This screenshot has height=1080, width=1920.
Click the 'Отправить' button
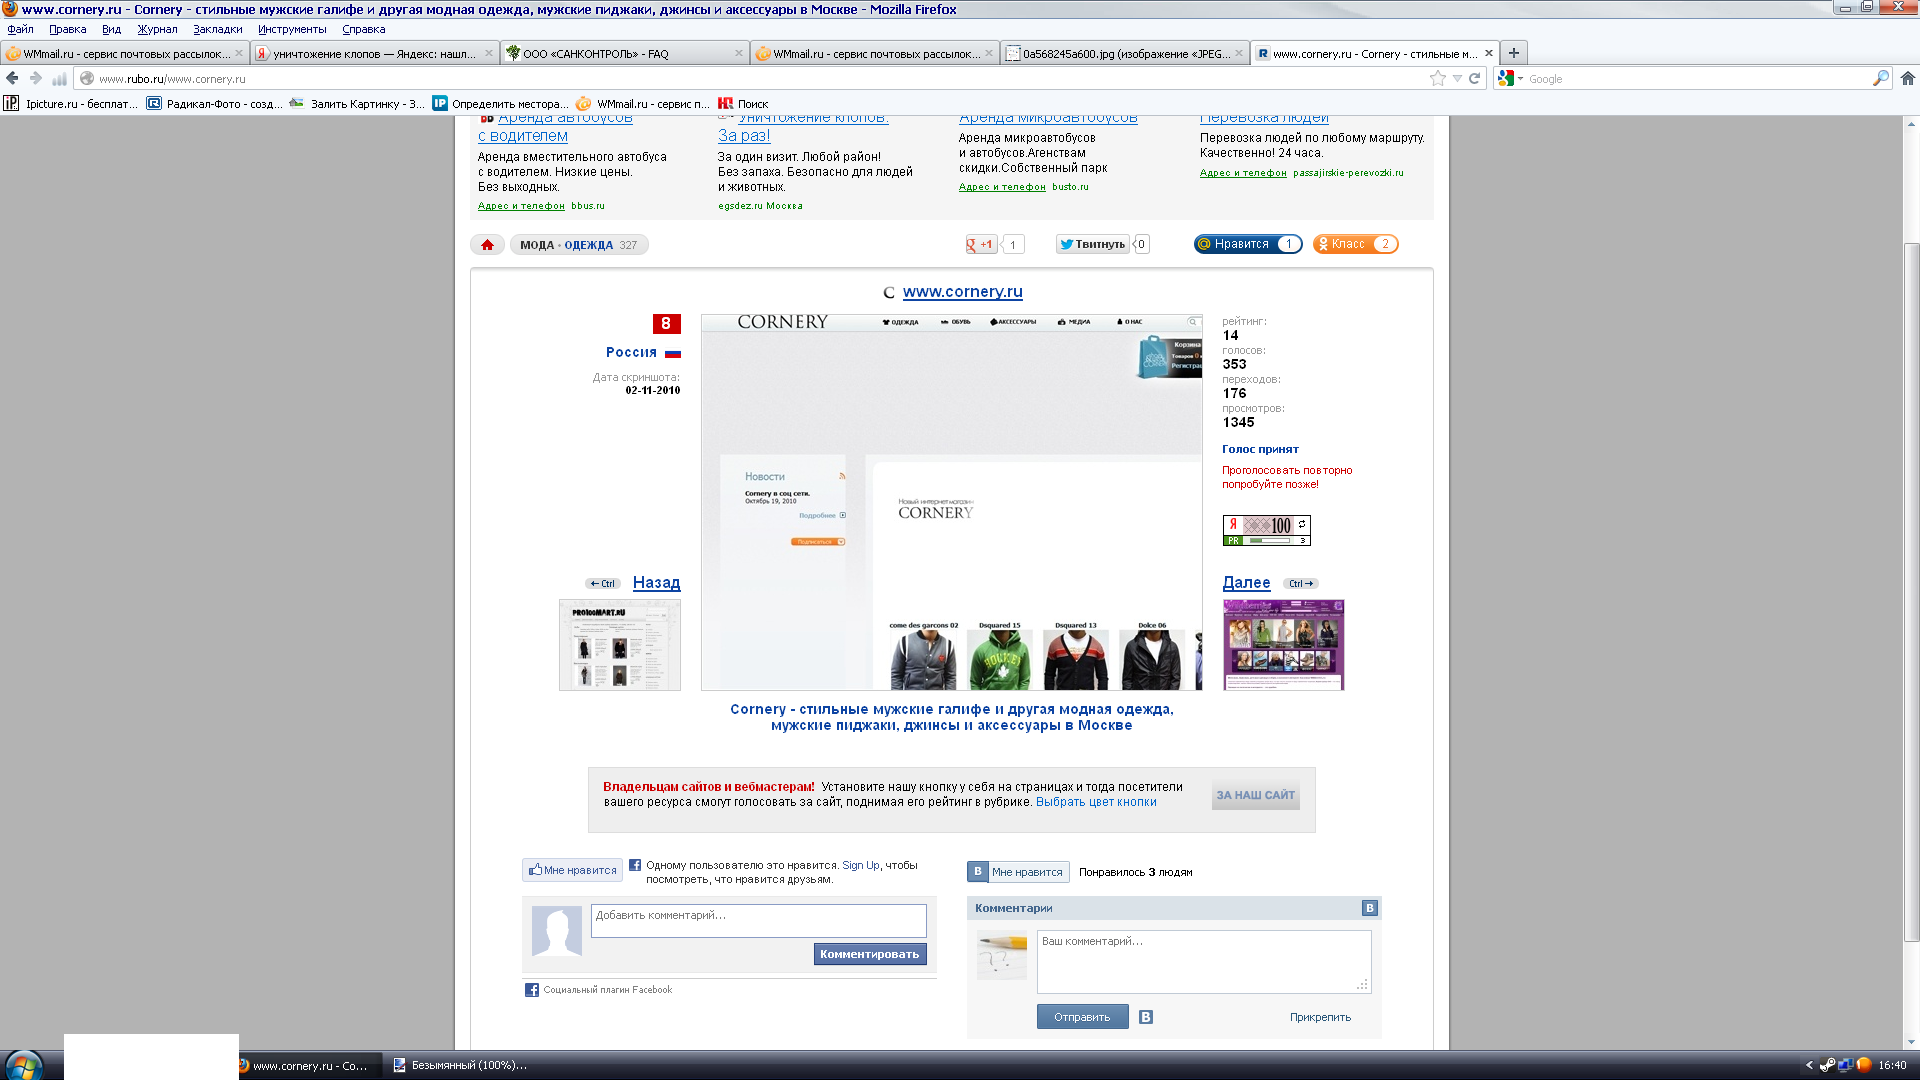(x=1082, y=1017)
